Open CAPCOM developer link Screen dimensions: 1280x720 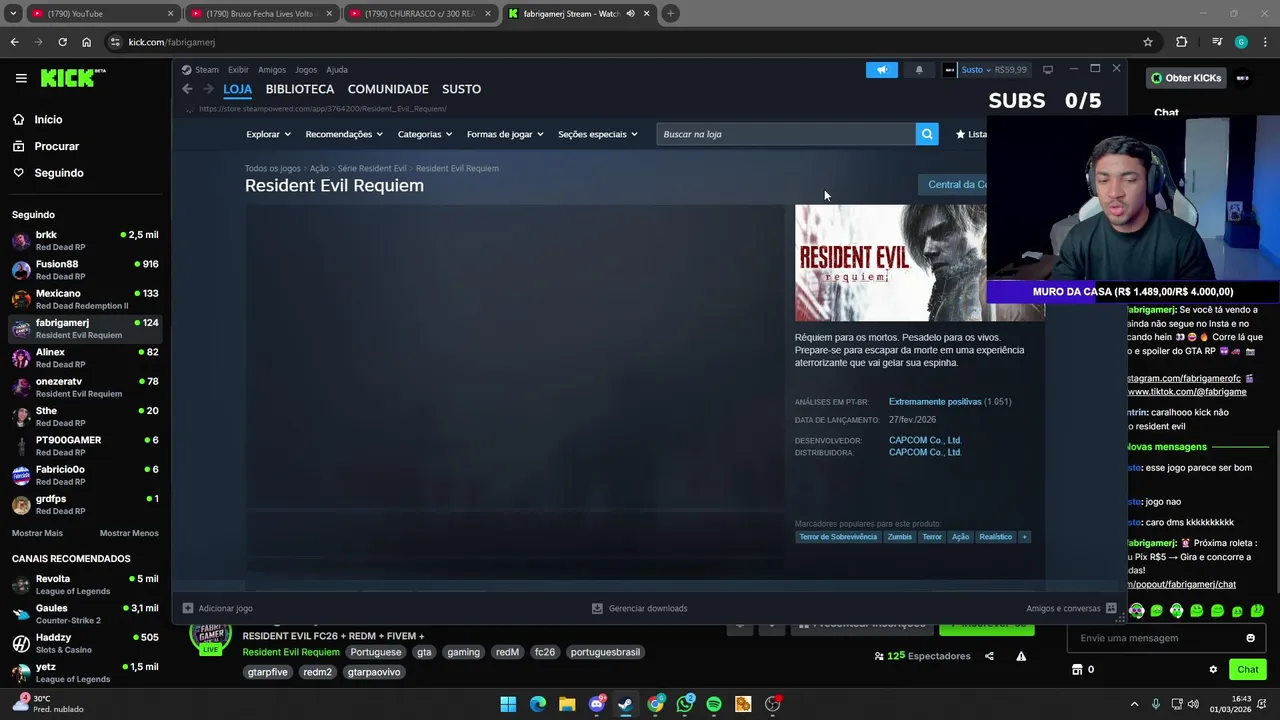click(925, 440)
